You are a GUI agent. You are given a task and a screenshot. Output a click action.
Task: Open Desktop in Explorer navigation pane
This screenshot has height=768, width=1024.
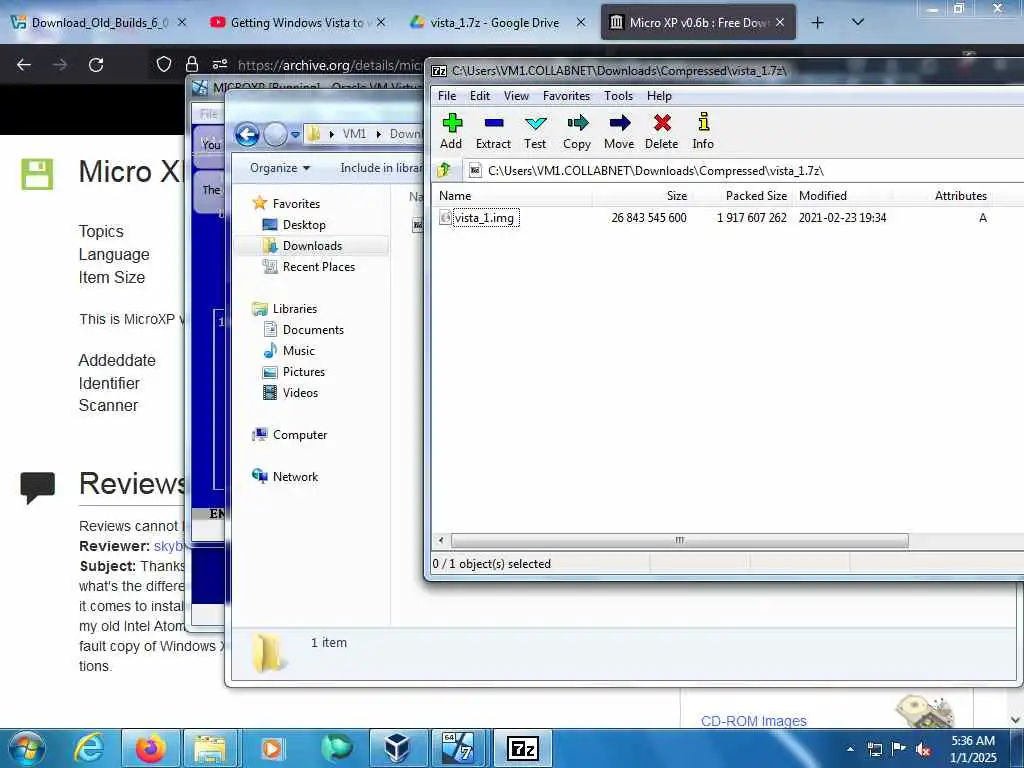click(304, 225)
